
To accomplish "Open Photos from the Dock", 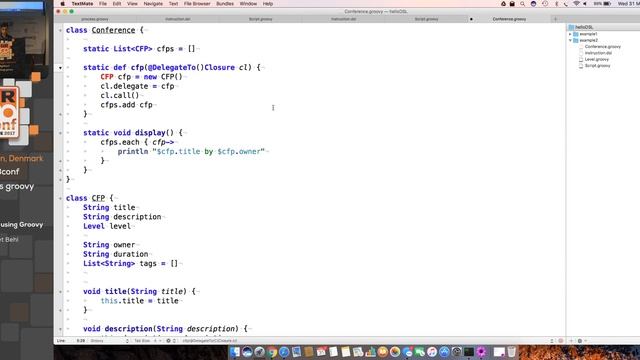I will (395, 352).
